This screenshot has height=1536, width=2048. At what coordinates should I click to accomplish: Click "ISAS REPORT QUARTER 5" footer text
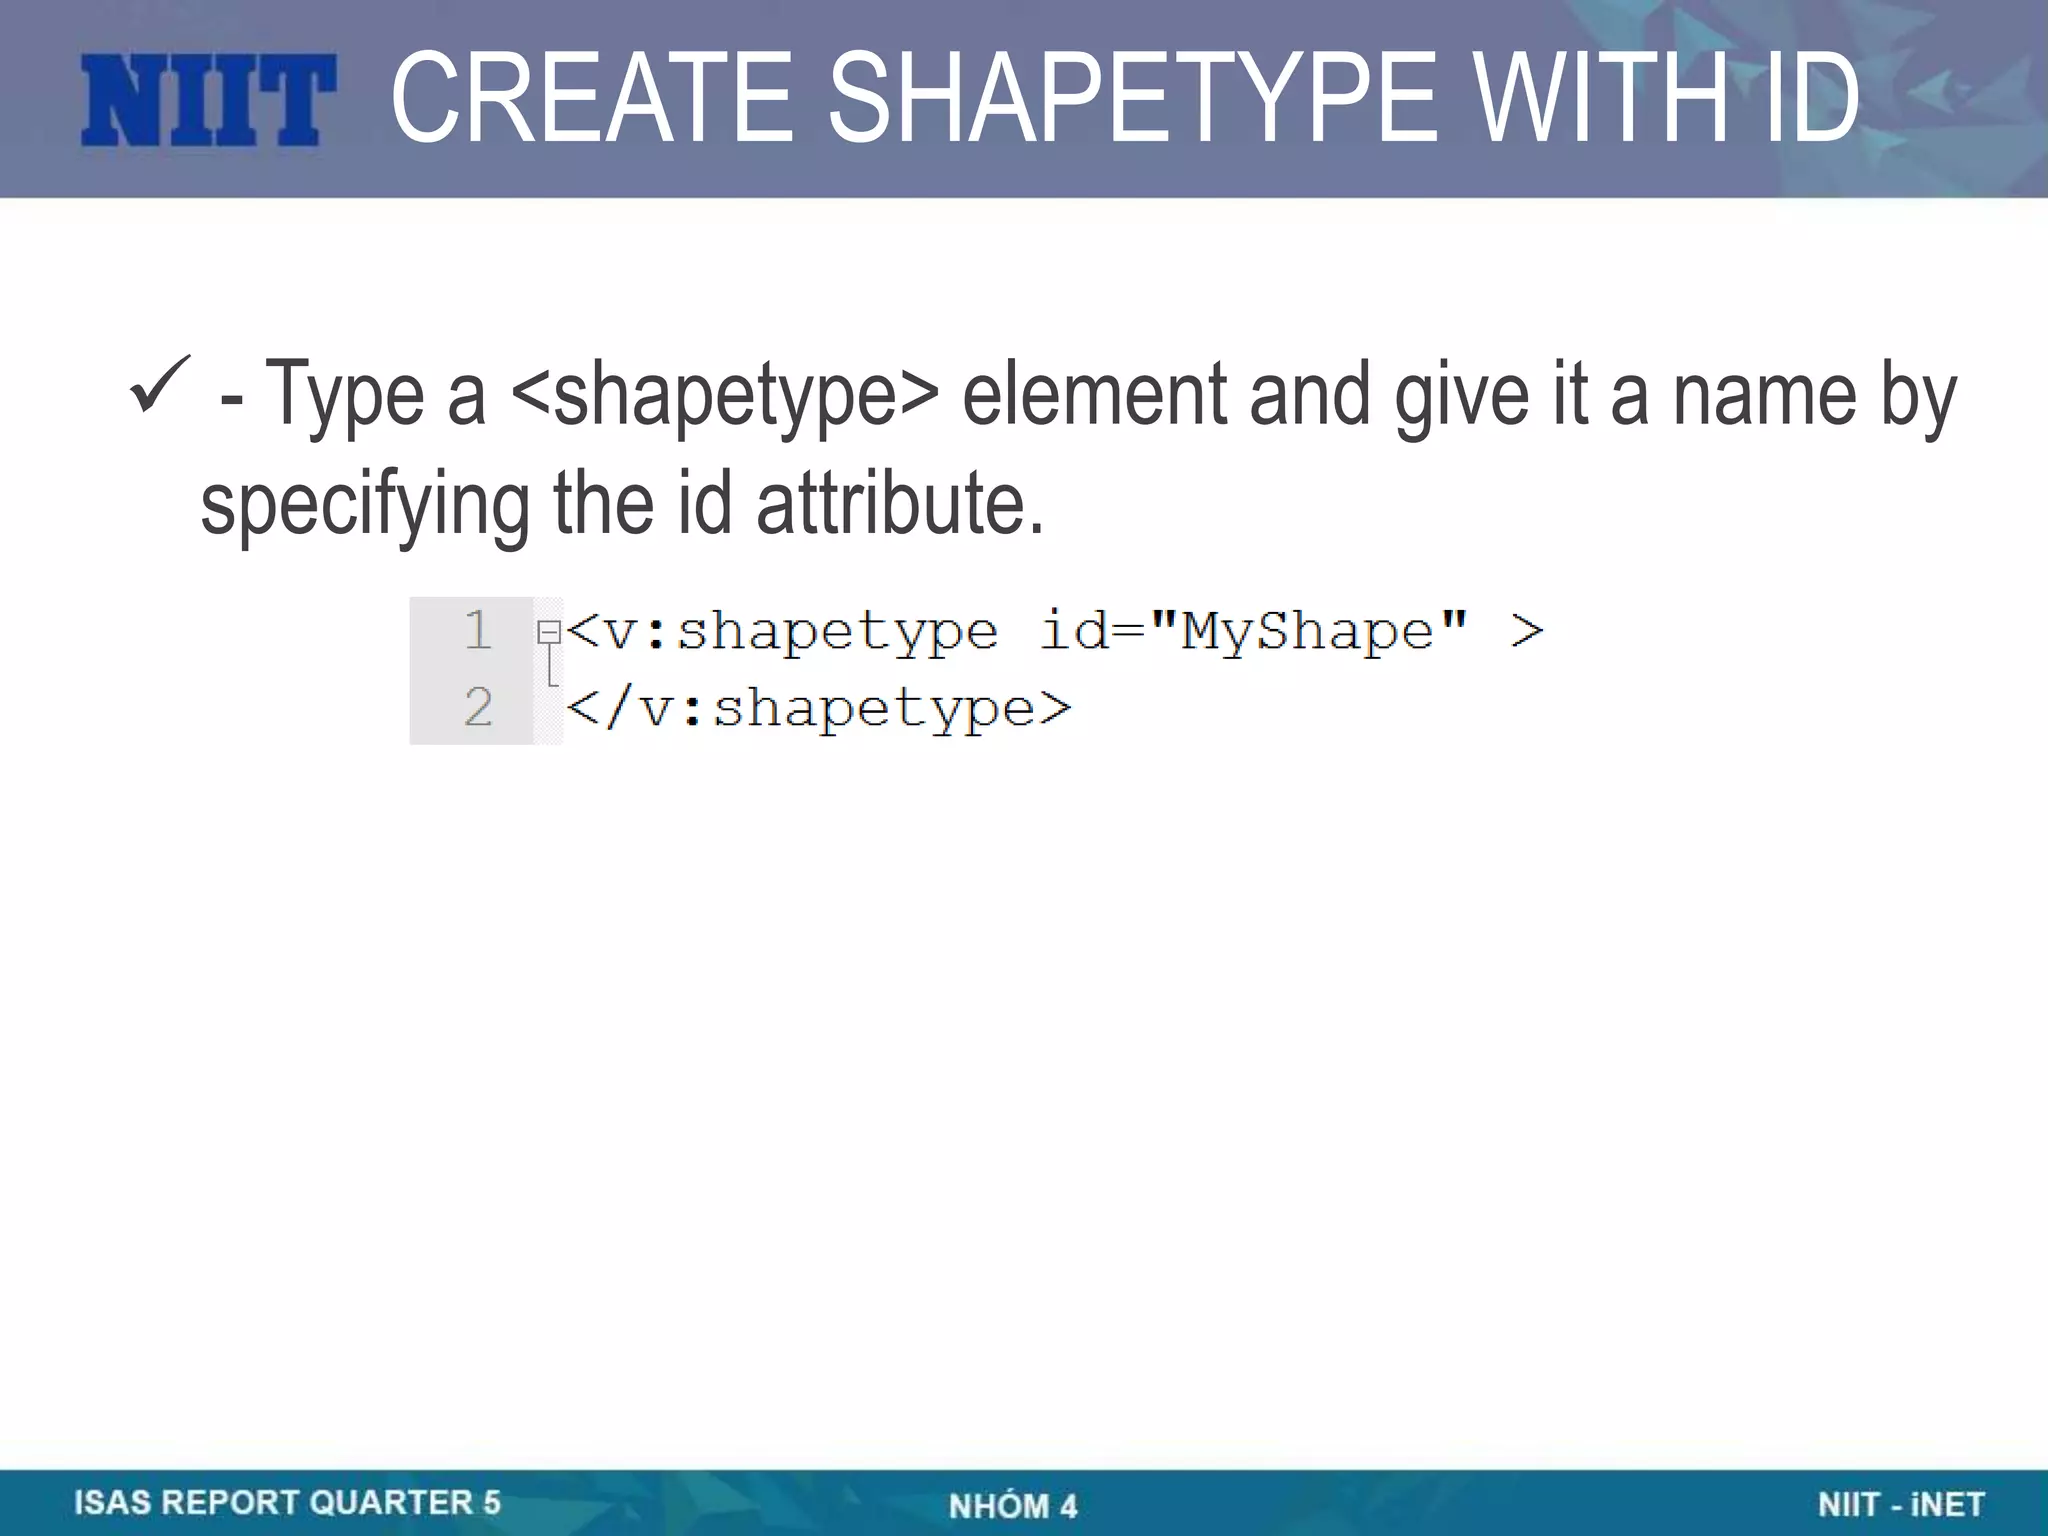click(287, 1503)
